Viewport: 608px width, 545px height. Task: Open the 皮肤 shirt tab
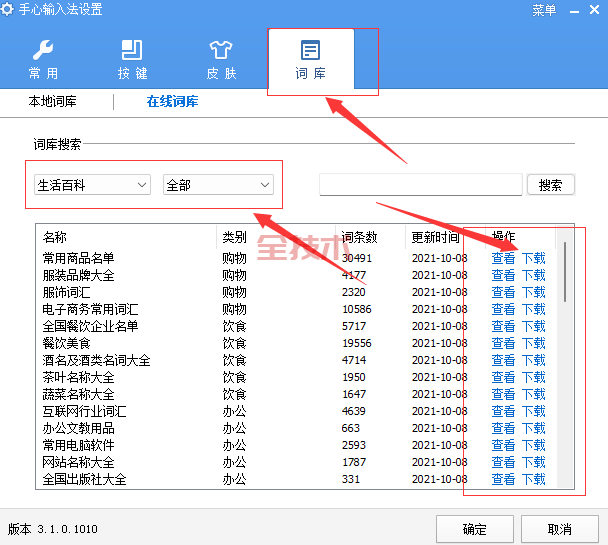point(221,59)
